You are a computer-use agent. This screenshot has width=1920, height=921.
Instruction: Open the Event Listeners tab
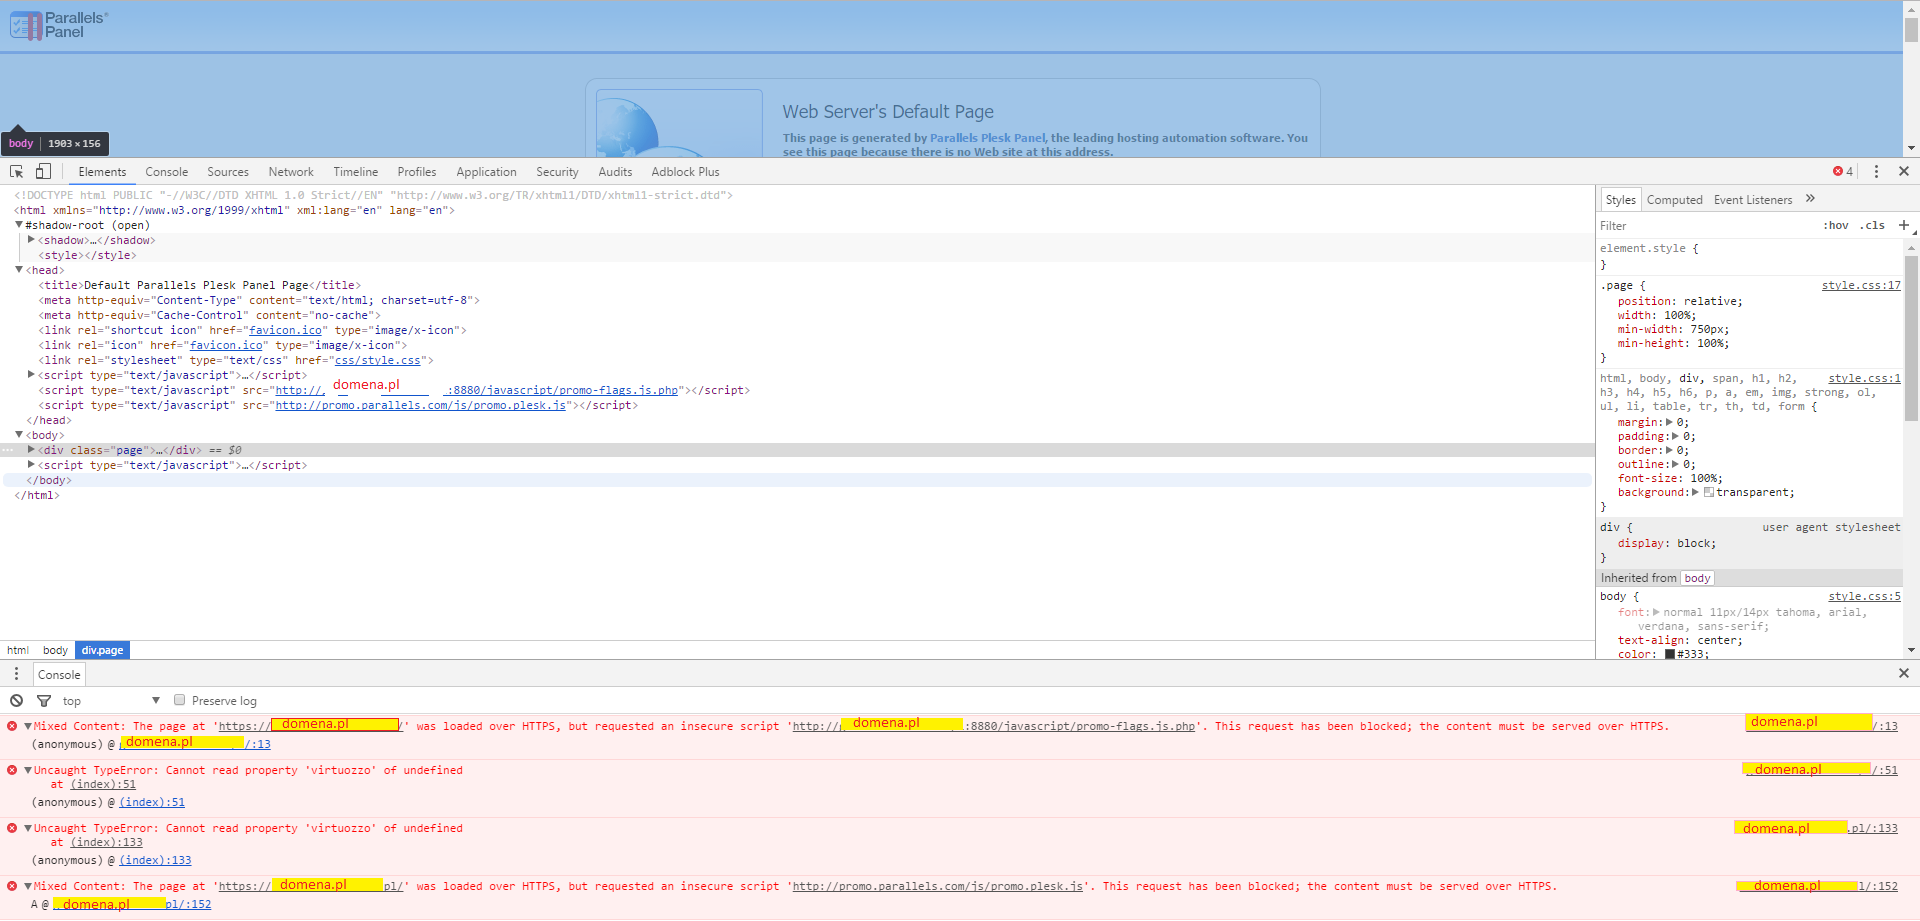pos(1753,200)
